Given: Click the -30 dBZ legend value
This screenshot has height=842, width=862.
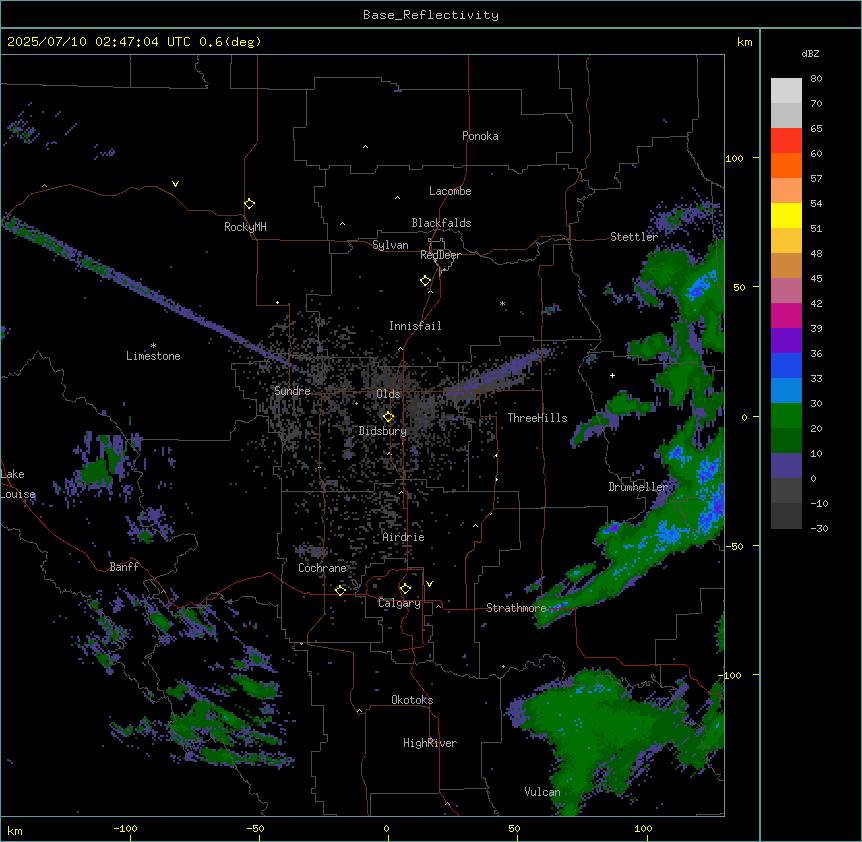Looking at the screenshot, I should pos(819,528).
